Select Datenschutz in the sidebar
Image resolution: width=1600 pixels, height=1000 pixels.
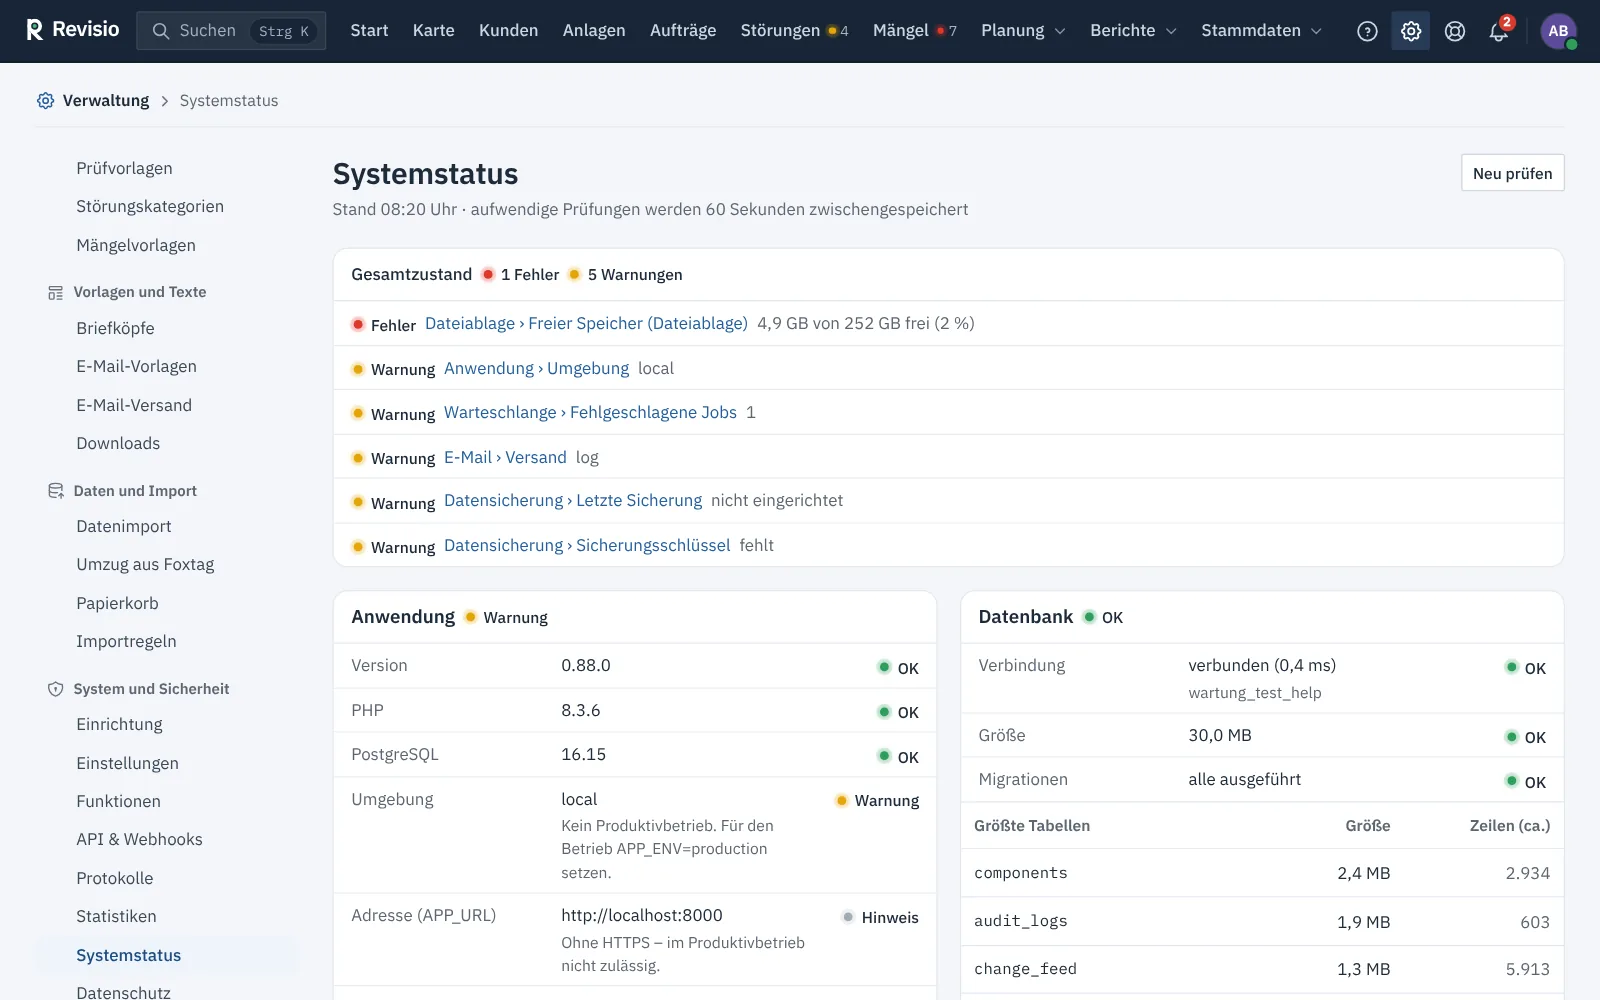pos(123,992)
